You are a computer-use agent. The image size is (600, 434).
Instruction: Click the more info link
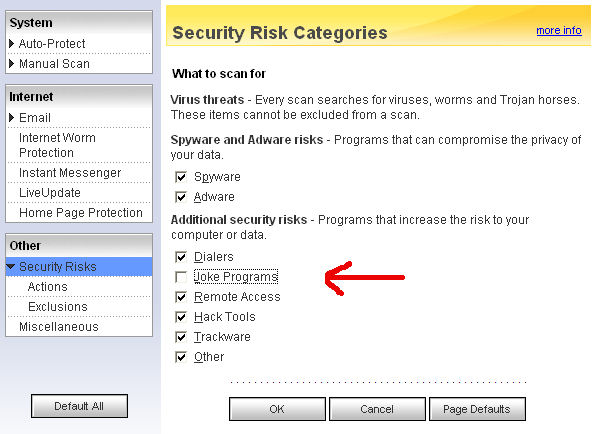[x=558, y=30]
